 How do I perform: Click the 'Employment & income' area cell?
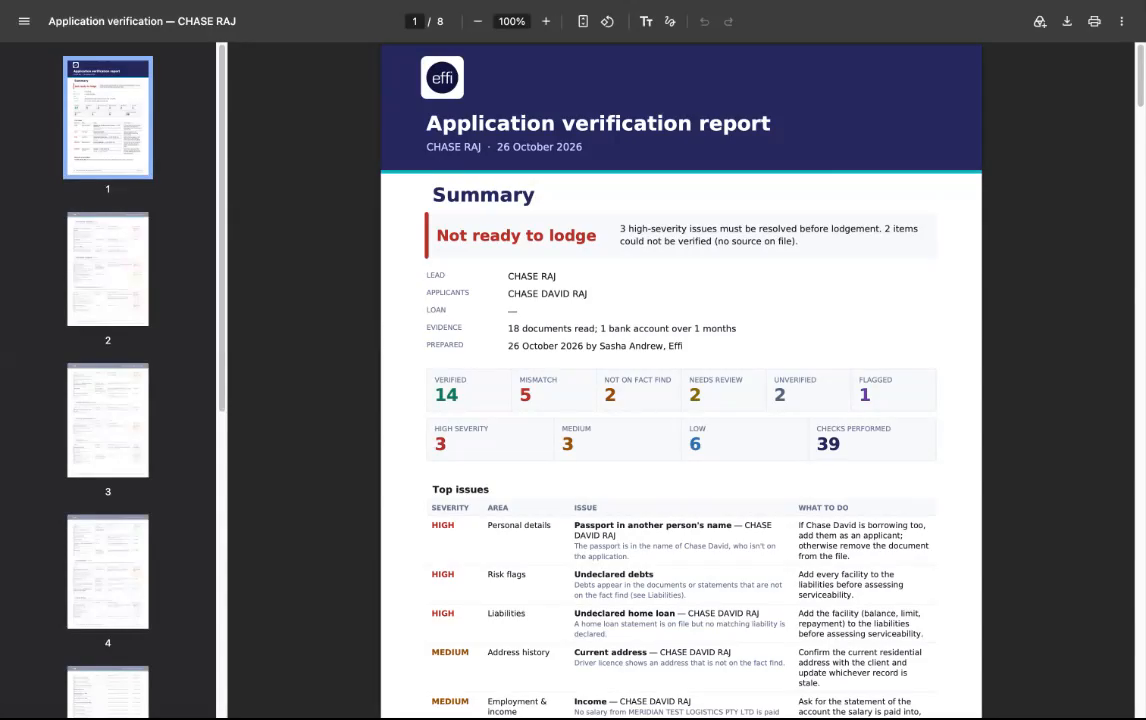pos(517,706)
